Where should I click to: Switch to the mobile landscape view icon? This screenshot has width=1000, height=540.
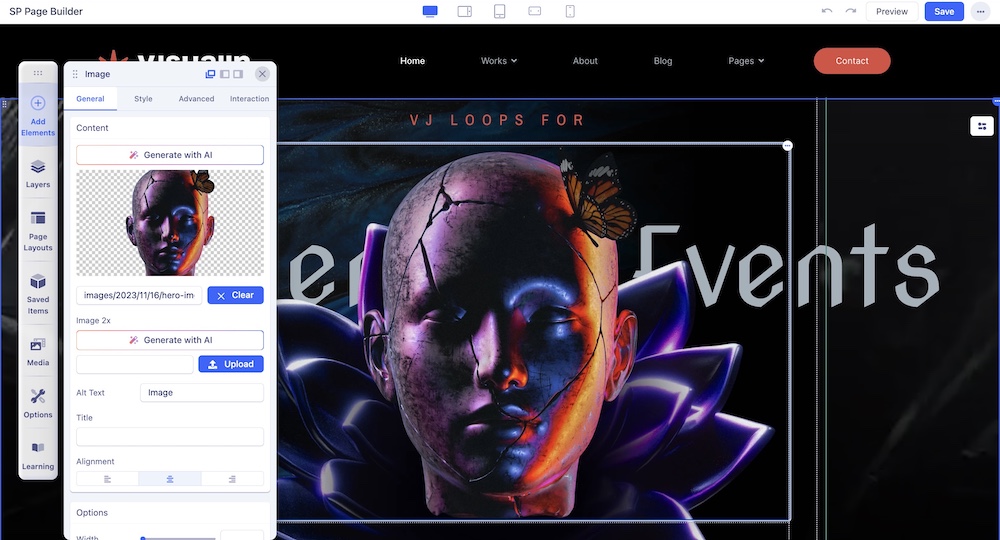point(535,11)
